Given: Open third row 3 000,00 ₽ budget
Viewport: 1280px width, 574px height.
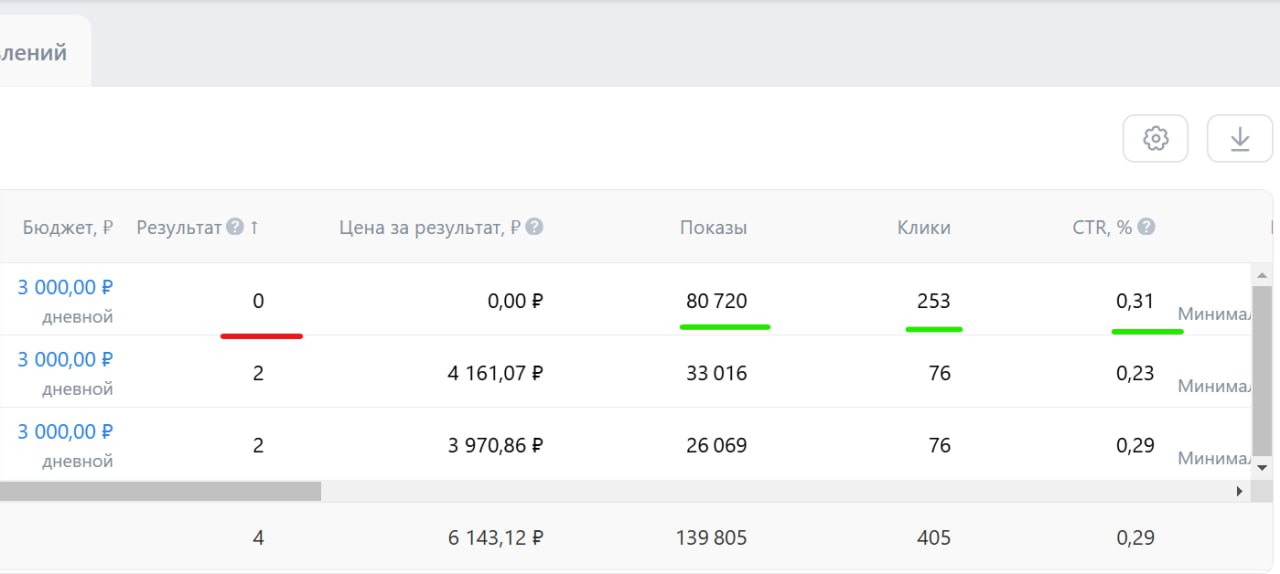Looking at the screenshot, I should point(65,432).
